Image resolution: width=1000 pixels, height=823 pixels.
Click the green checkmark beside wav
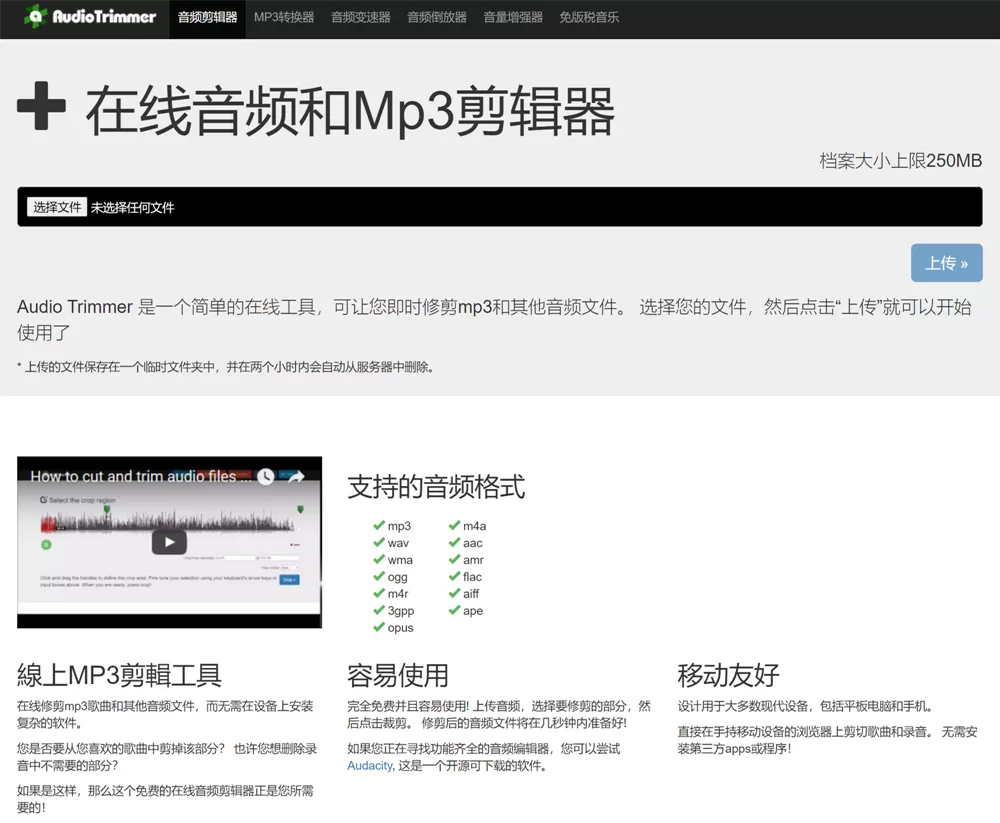click(379, 542)
